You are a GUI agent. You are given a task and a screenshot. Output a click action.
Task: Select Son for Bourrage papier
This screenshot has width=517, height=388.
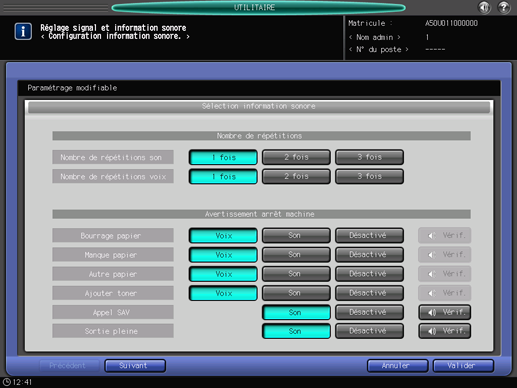pos(296,236)
